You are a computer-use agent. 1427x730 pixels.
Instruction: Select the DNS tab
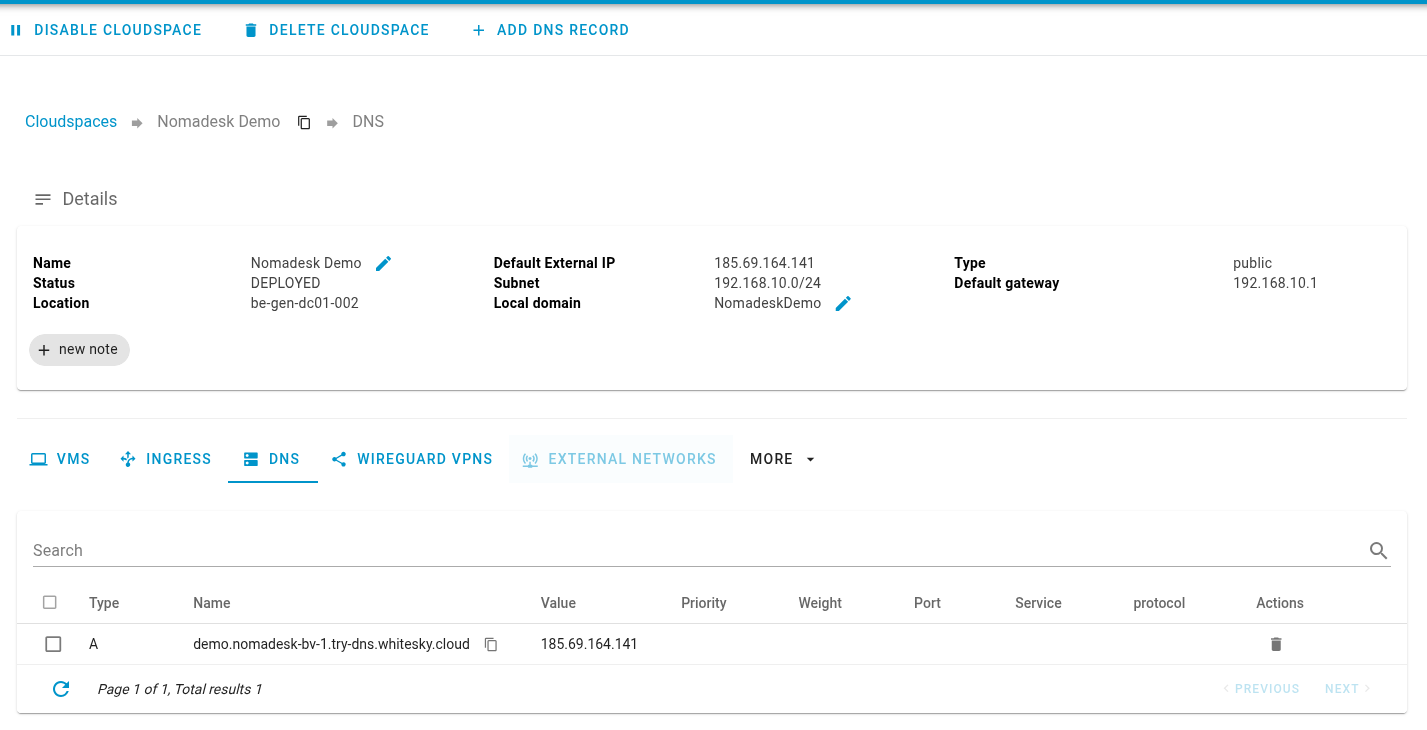[x=272, y=459]
